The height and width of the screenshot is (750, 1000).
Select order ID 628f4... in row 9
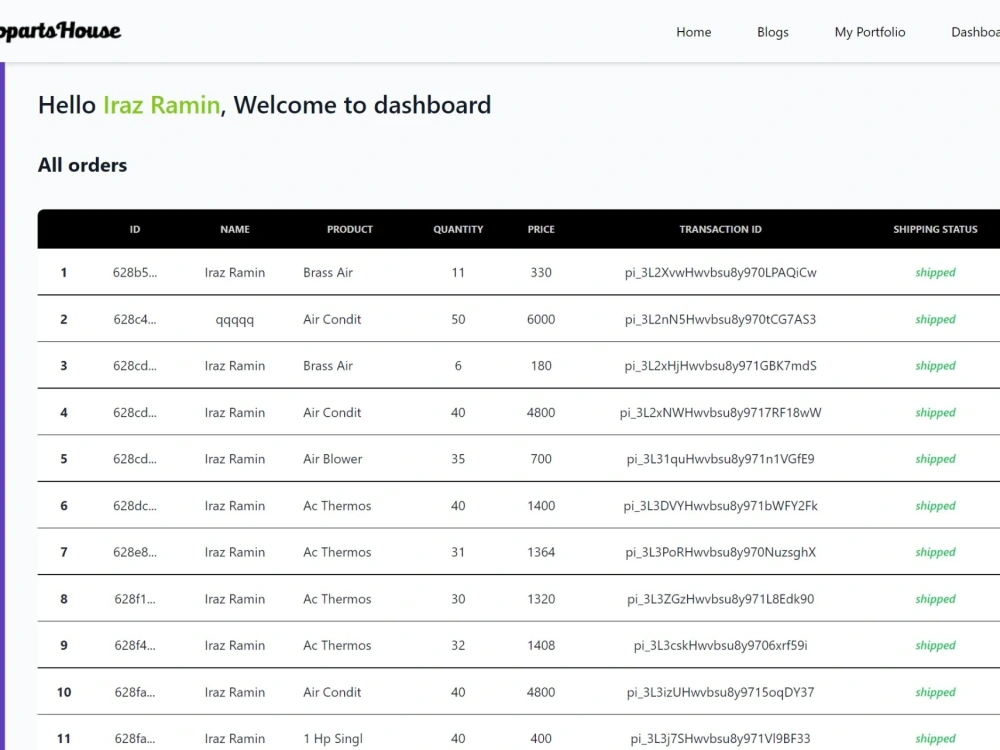[x=135, y=645]
